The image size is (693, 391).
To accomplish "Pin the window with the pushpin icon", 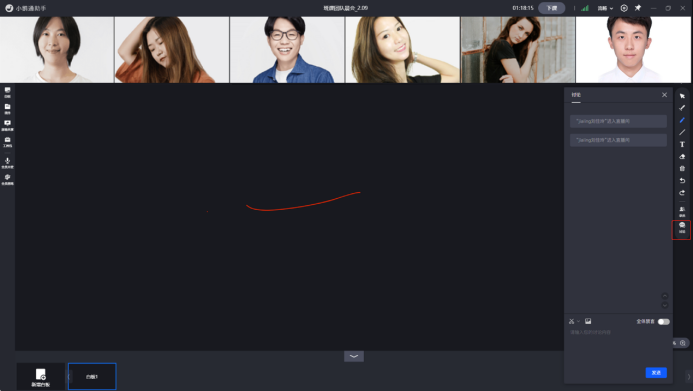I will point(638,8).
